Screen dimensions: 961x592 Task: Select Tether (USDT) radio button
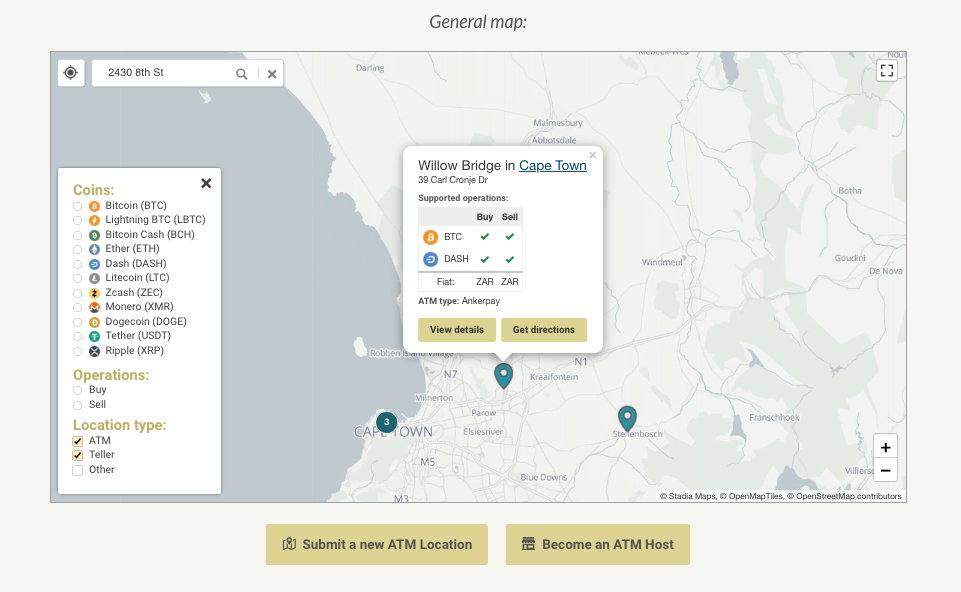[x=77, y=336]
